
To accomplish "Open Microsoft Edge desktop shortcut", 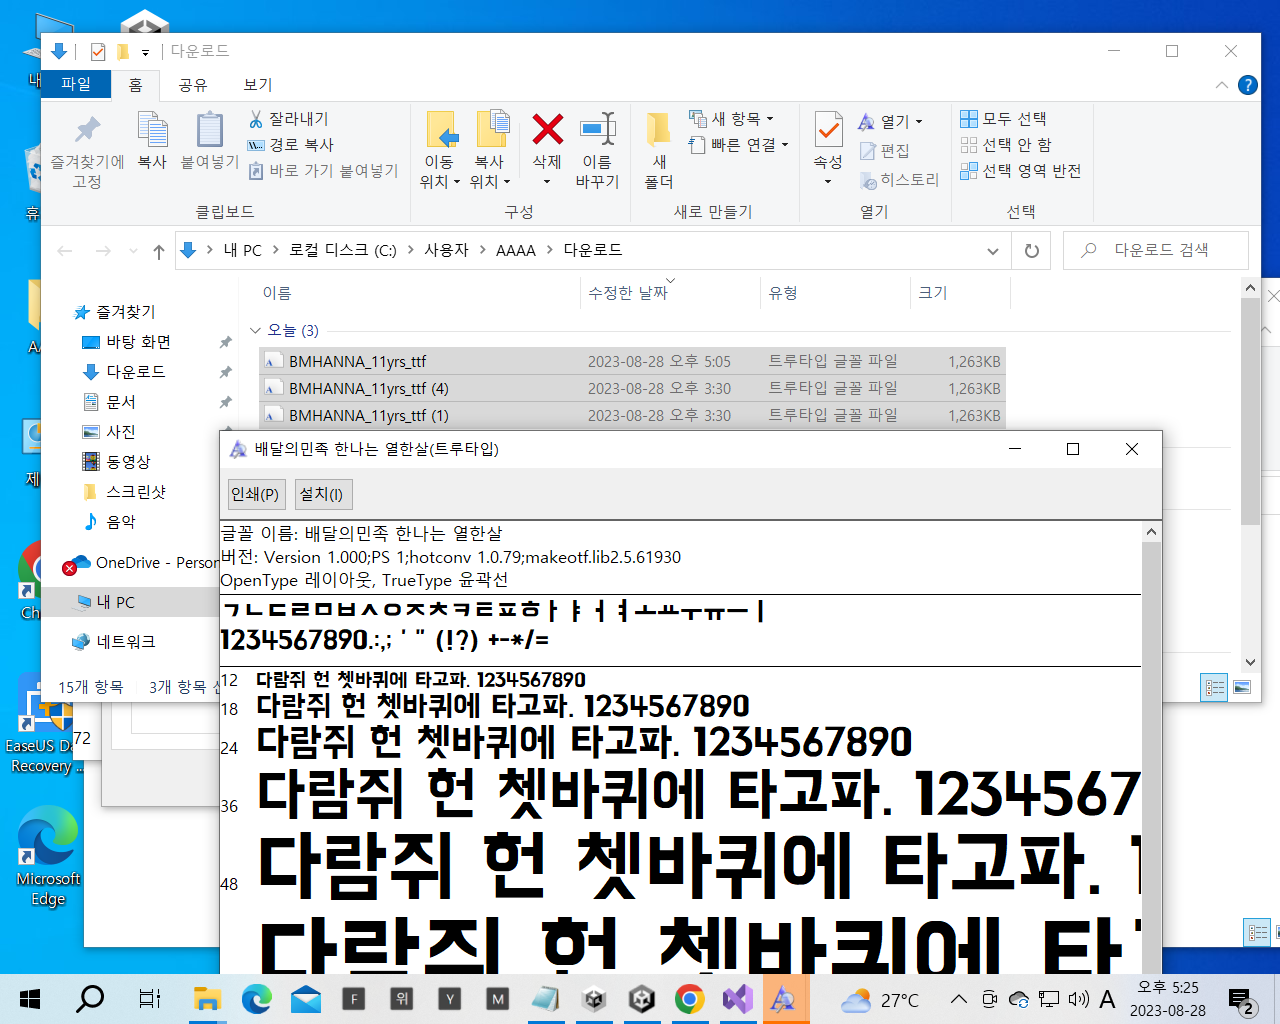I will [47, 857].
